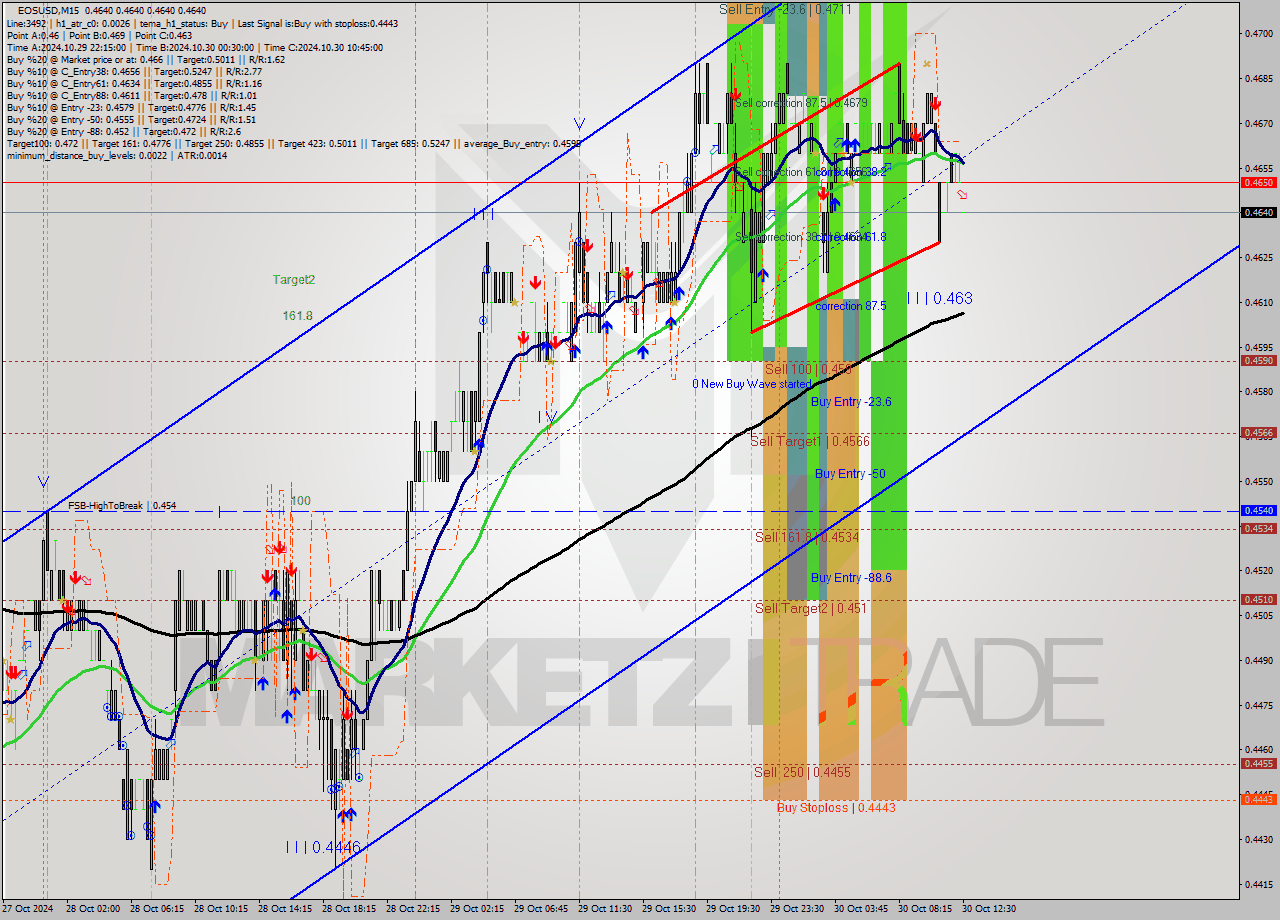Select the 'Sell 161.8 | 0.4534' label
Image resolution: width=1280 pixels, height=920 pixels.
pos(807,537)
